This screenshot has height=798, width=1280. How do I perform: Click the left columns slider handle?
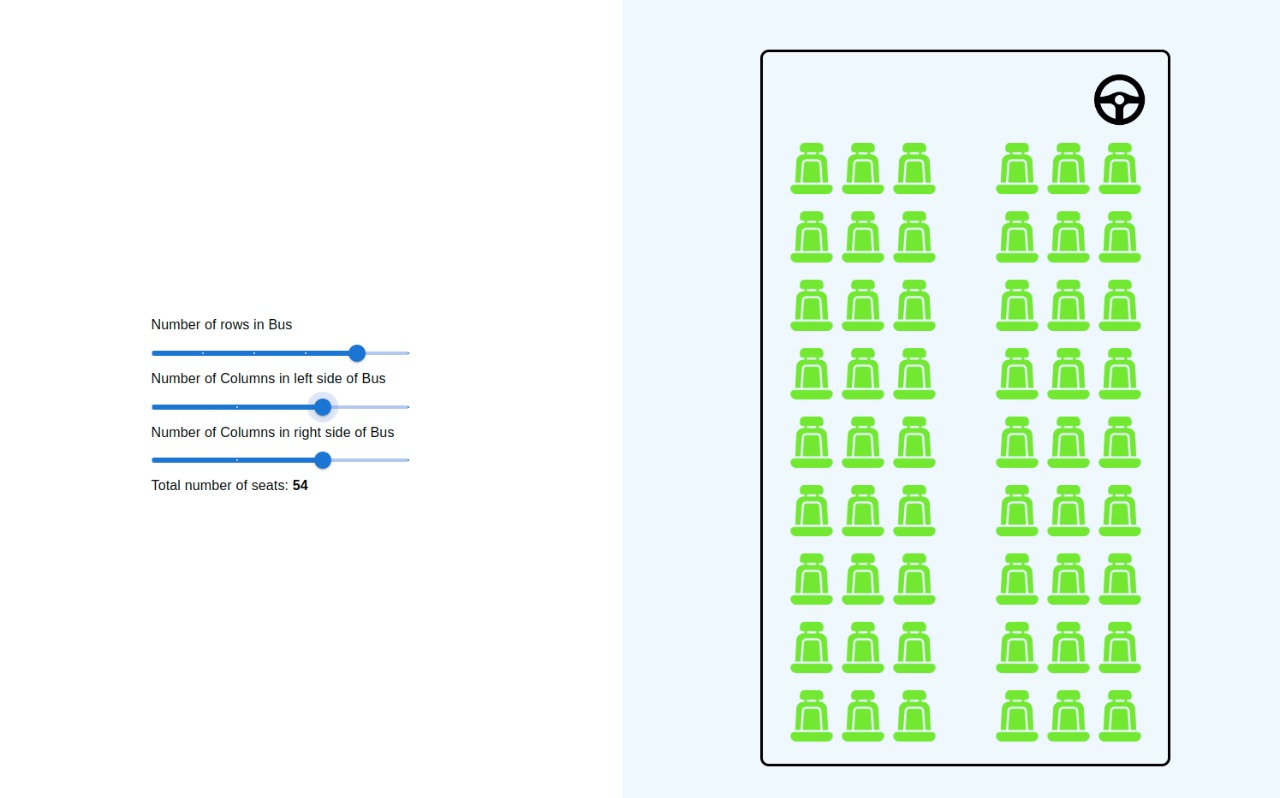click(322, 407)
